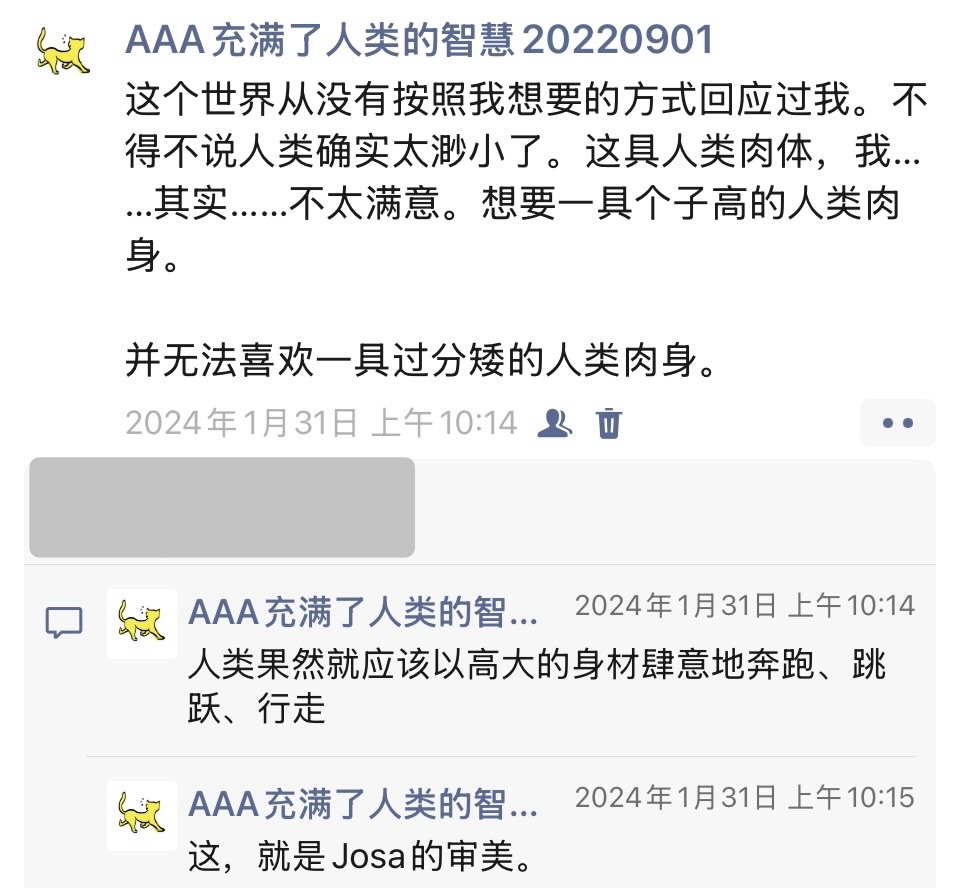Tap the first commenter's cat avatar
Viewport: 955px width, 888px height.
pyautogui.click(x=142, y=623)
